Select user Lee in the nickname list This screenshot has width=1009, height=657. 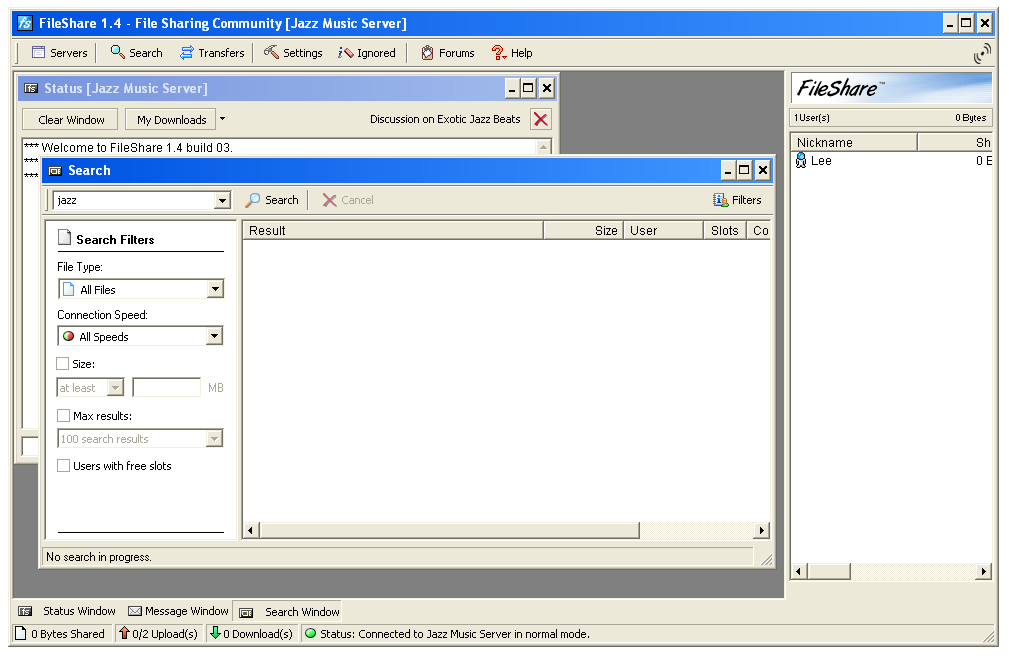pyautogui.click(x=820, y=161)
